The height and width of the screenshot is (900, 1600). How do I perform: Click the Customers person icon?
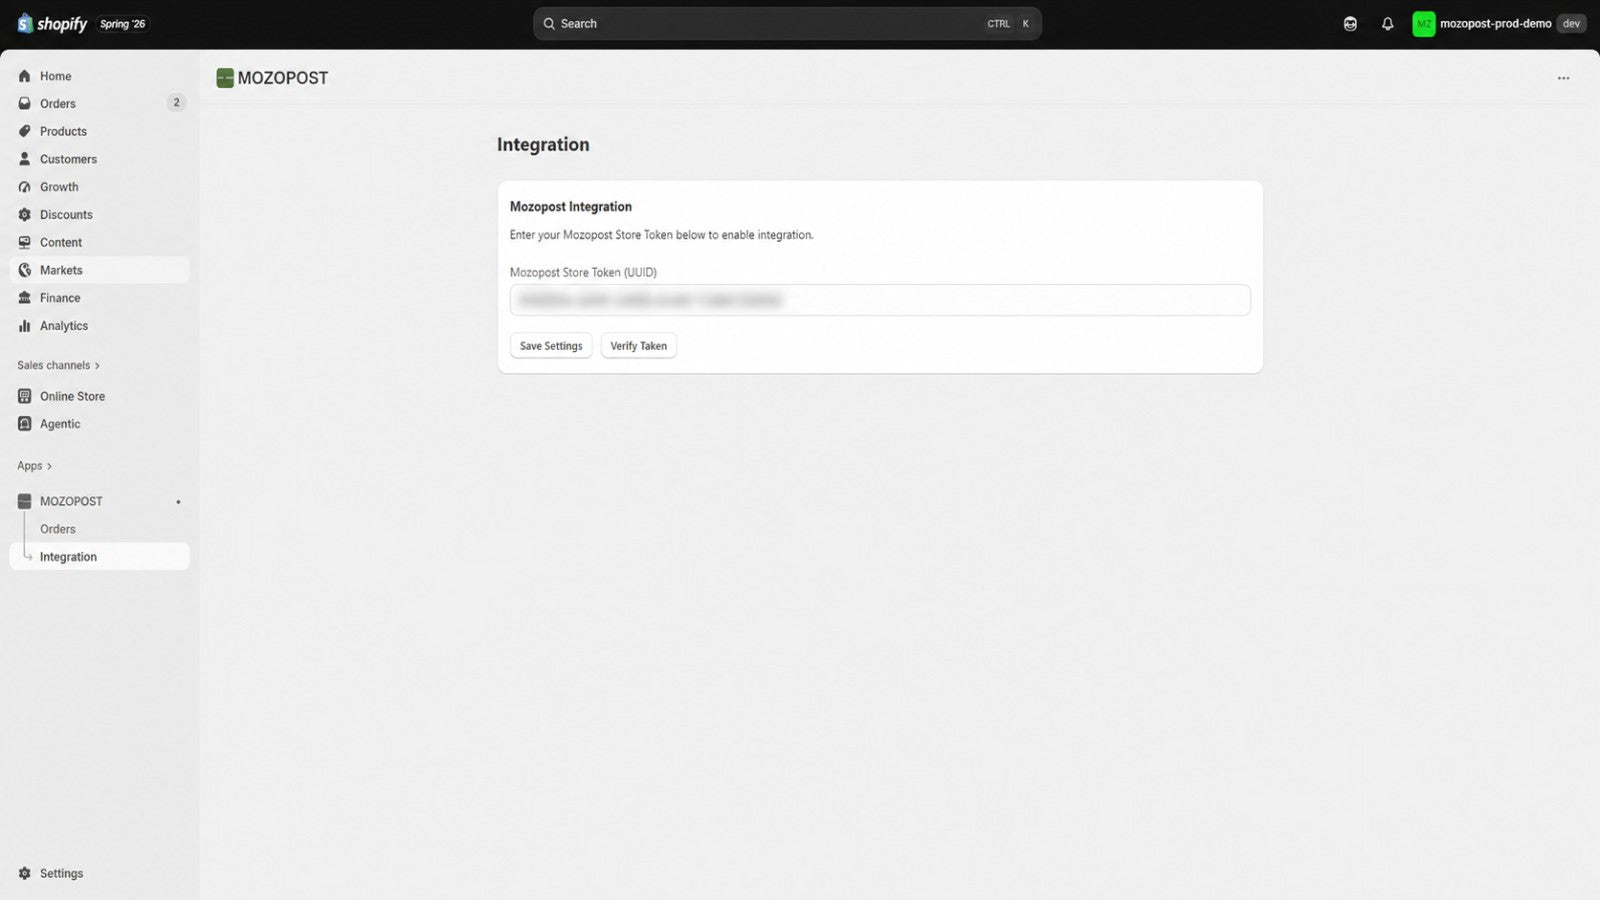point(25,159)
